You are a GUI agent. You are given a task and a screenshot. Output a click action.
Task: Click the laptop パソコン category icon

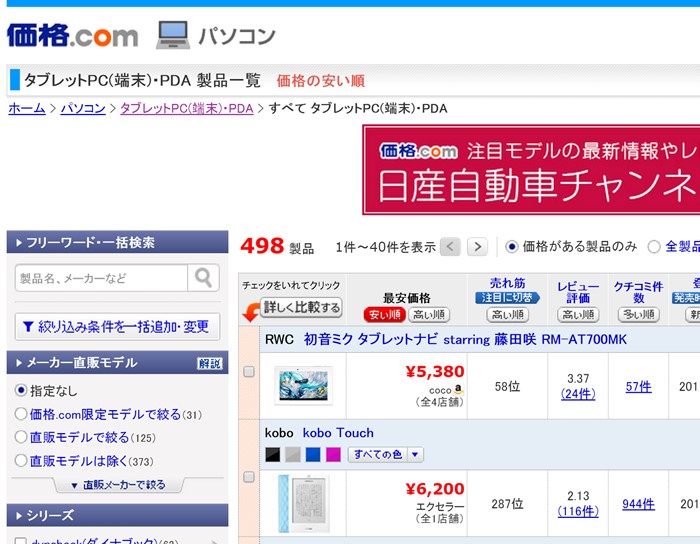172,35
